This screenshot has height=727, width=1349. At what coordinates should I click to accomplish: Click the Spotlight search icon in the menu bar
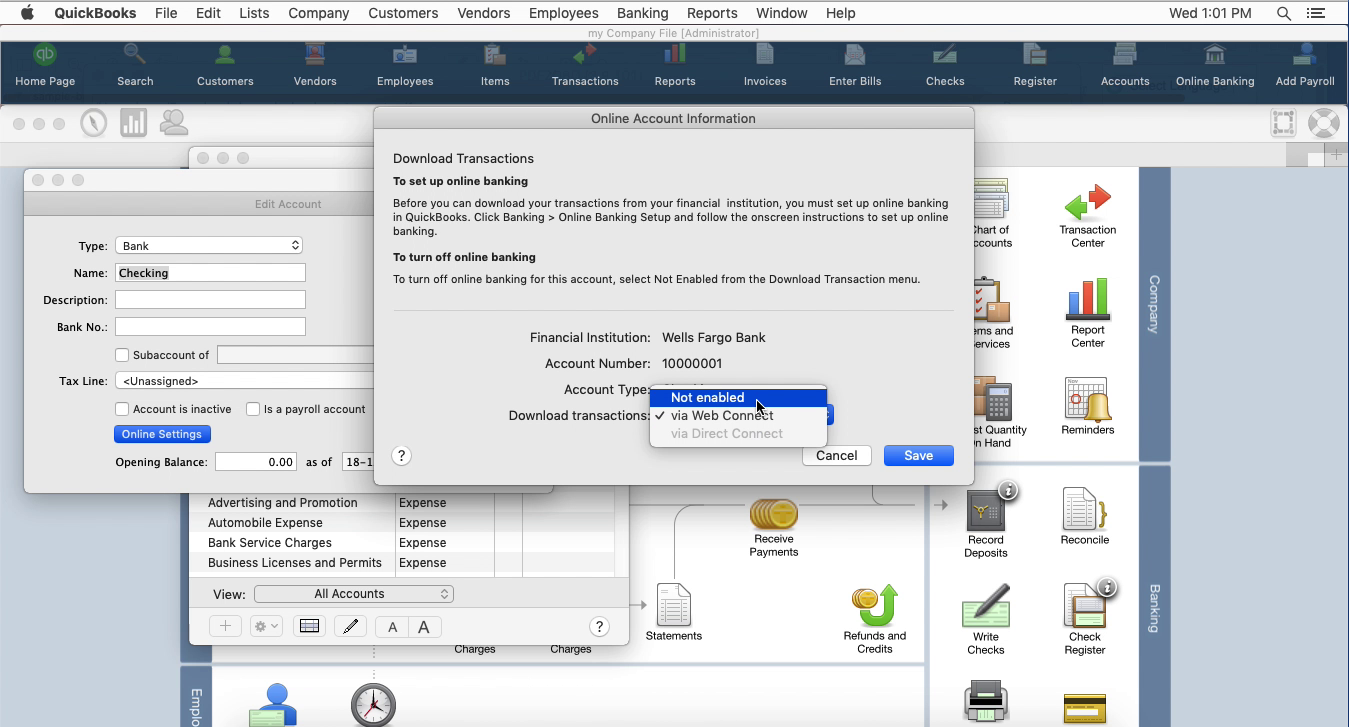[1284, 13]
